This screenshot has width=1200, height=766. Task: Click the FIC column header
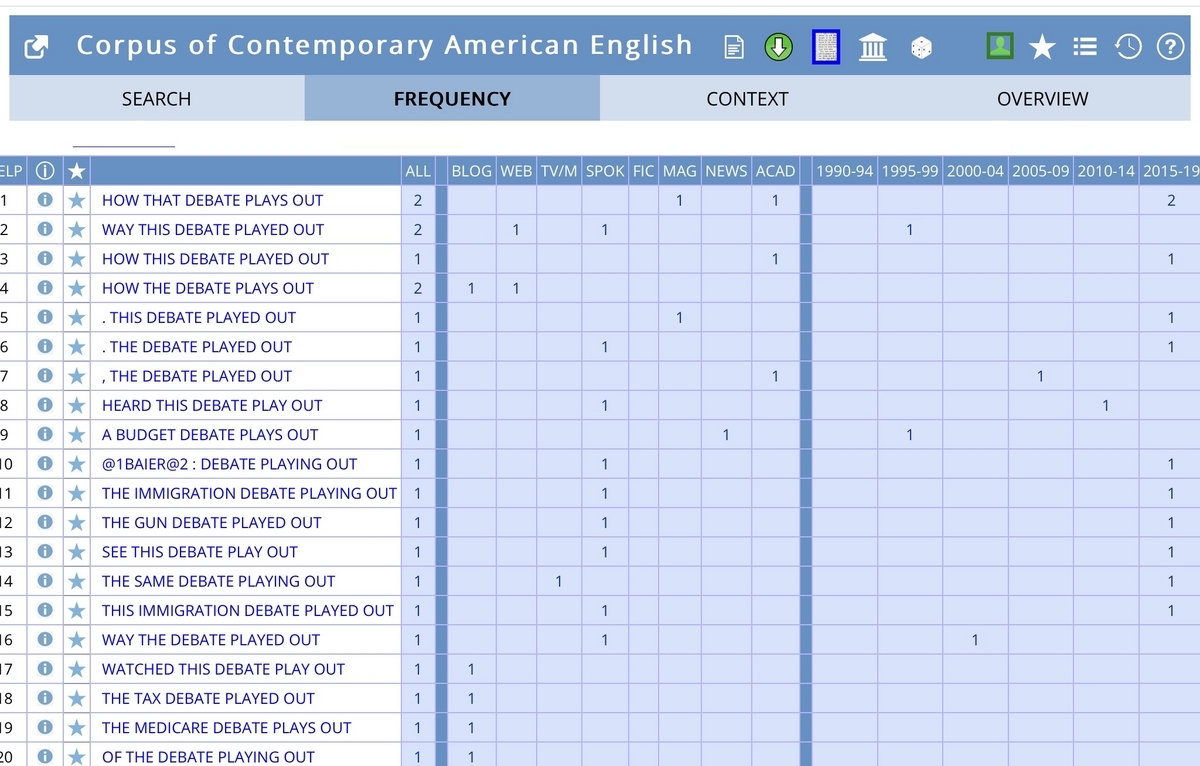pos(644,171)
